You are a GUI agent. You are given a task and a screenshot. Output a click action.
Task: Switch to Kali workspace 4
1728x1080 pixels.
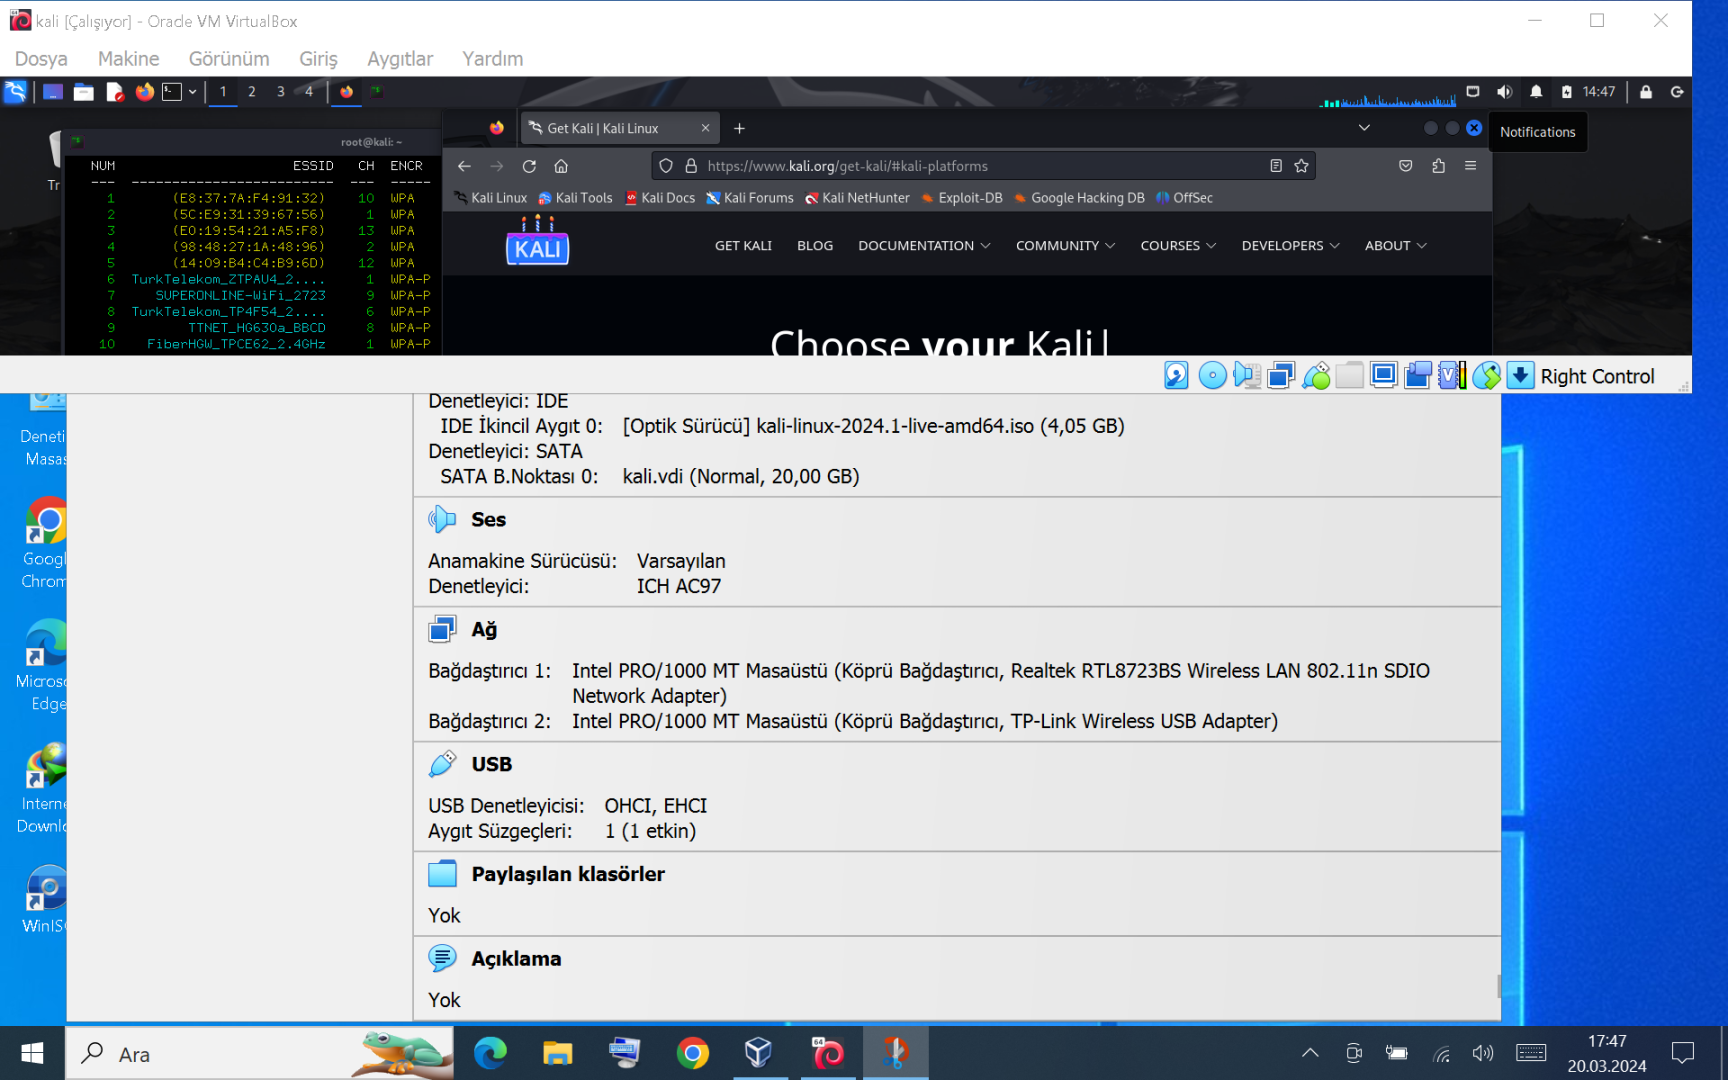pos(309,92)
